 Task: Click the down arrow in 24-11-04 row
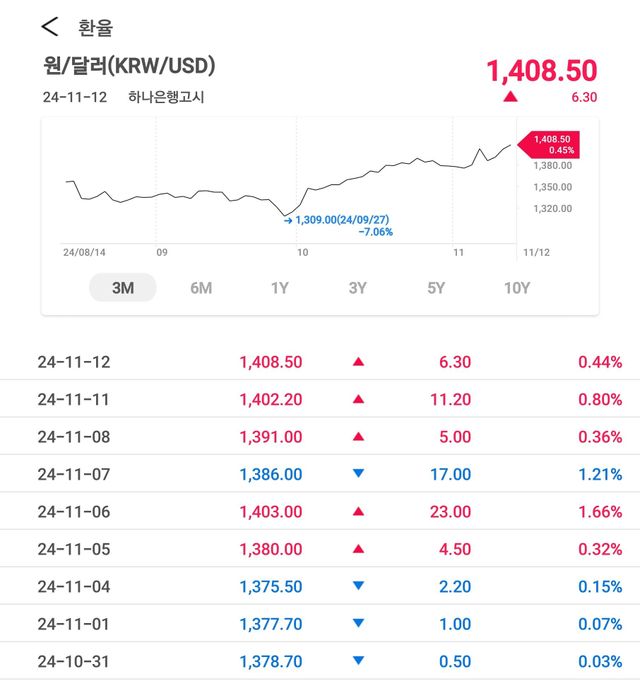click(x=358, y=587)
